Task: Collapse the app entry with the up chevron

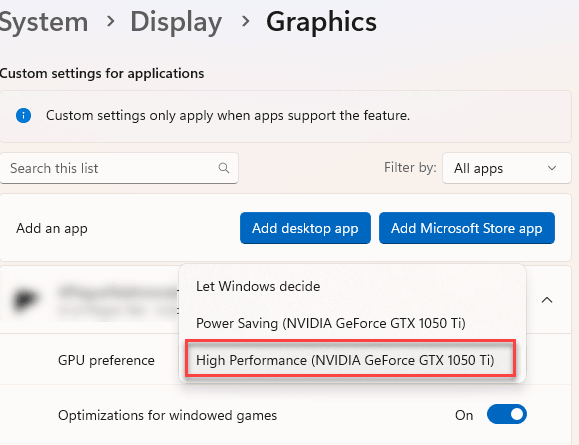Action: (x=547, y=300)
